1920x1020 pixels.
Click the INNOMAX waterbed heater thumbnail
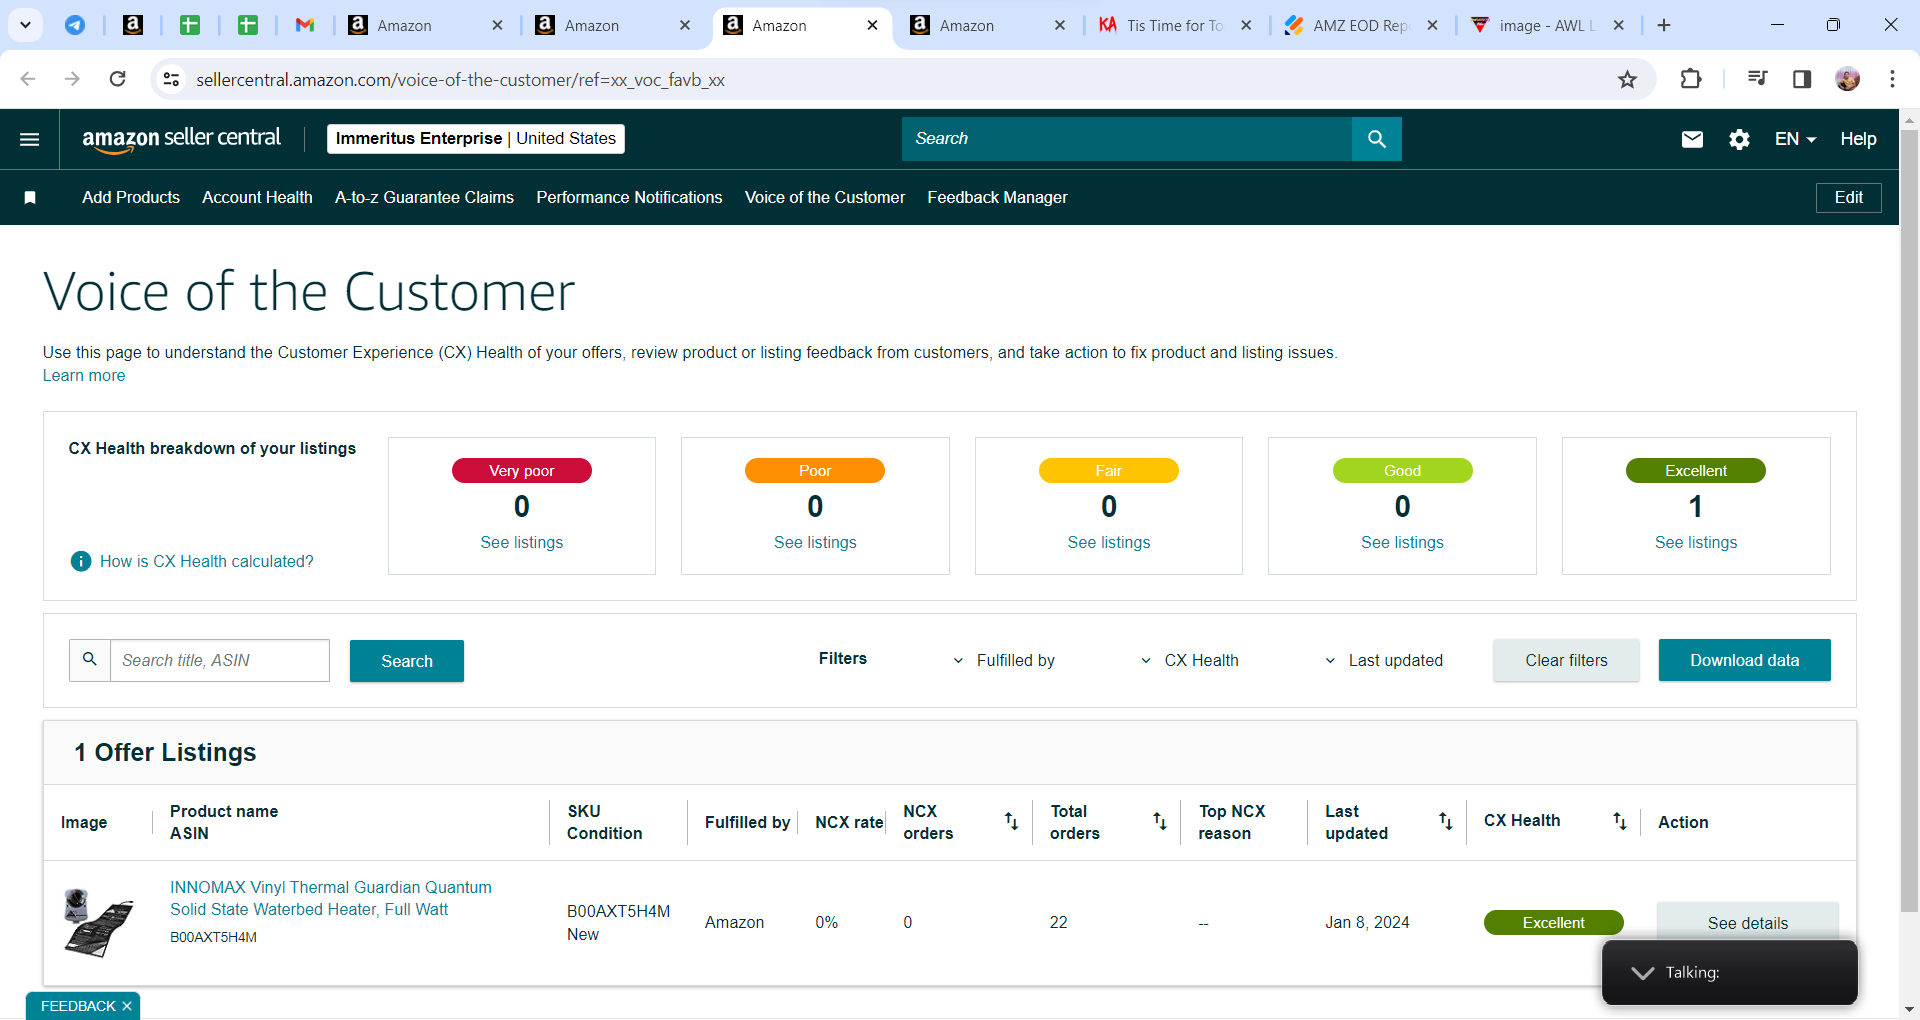tap(98, 923)
